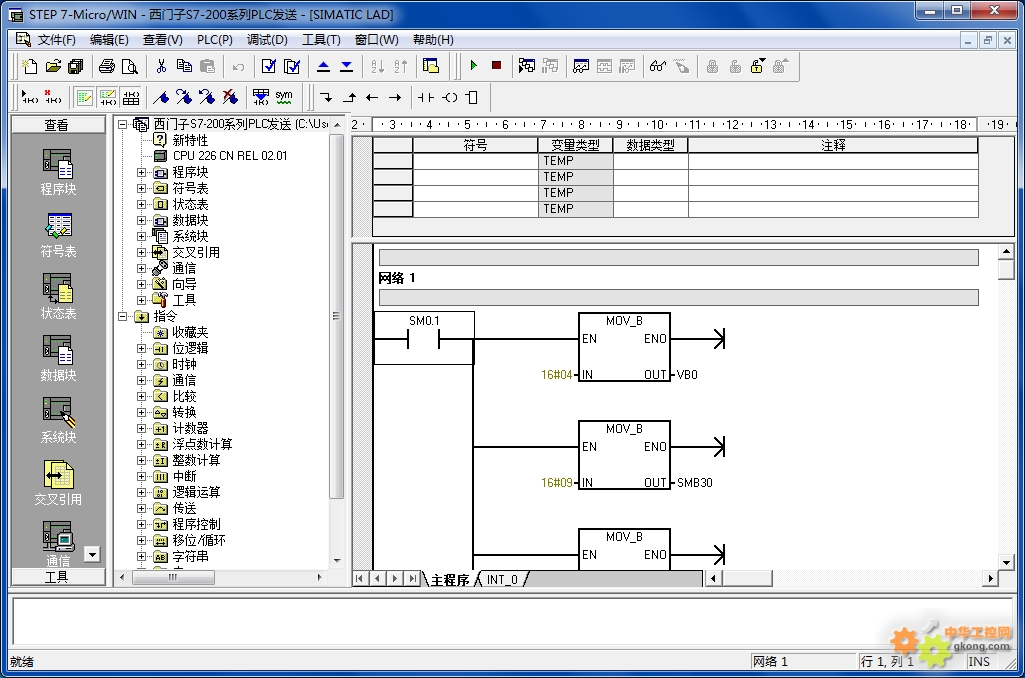Compile all blocks (double page checkmark icon)
Viewport: 1025px width, 678px height.
[x=292, y=66]
